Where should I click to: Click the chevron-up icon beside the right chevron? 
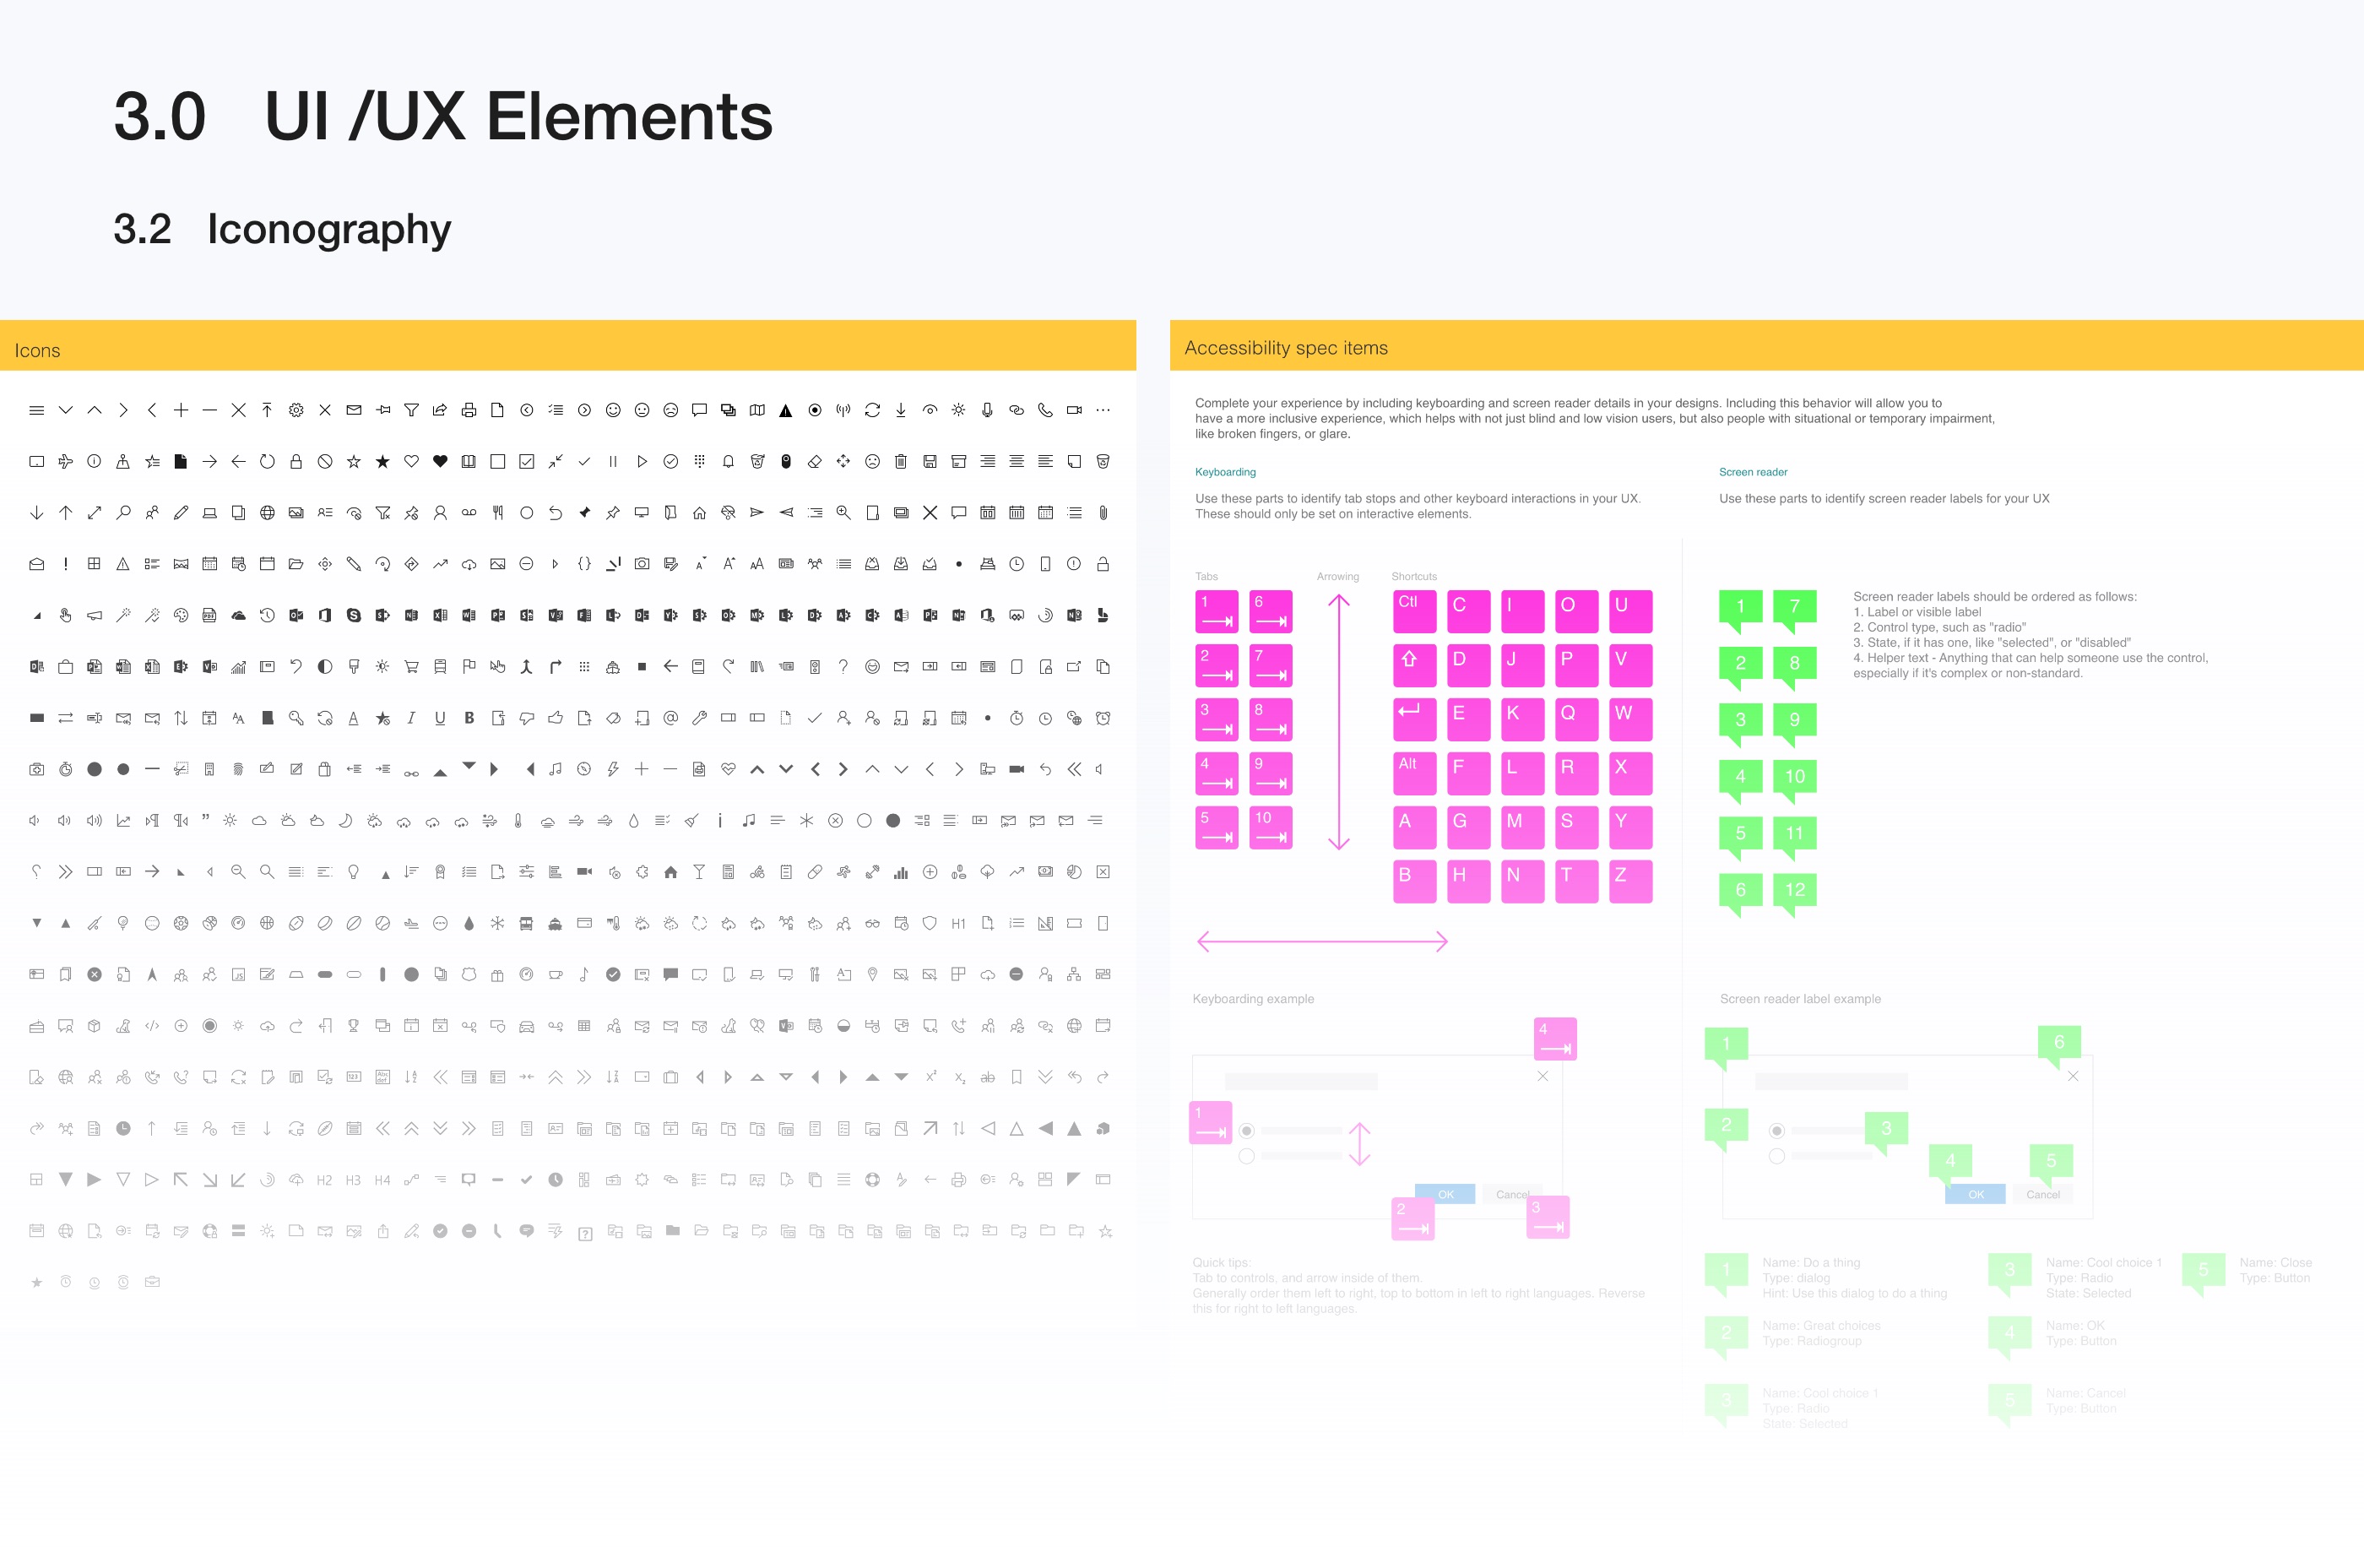[94, 410]
